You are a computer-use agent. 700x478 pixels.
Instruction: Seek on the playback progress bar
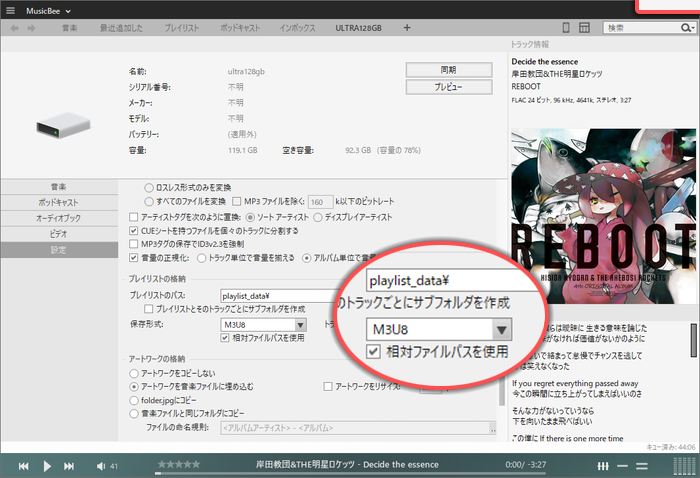[x=350, y=473]
